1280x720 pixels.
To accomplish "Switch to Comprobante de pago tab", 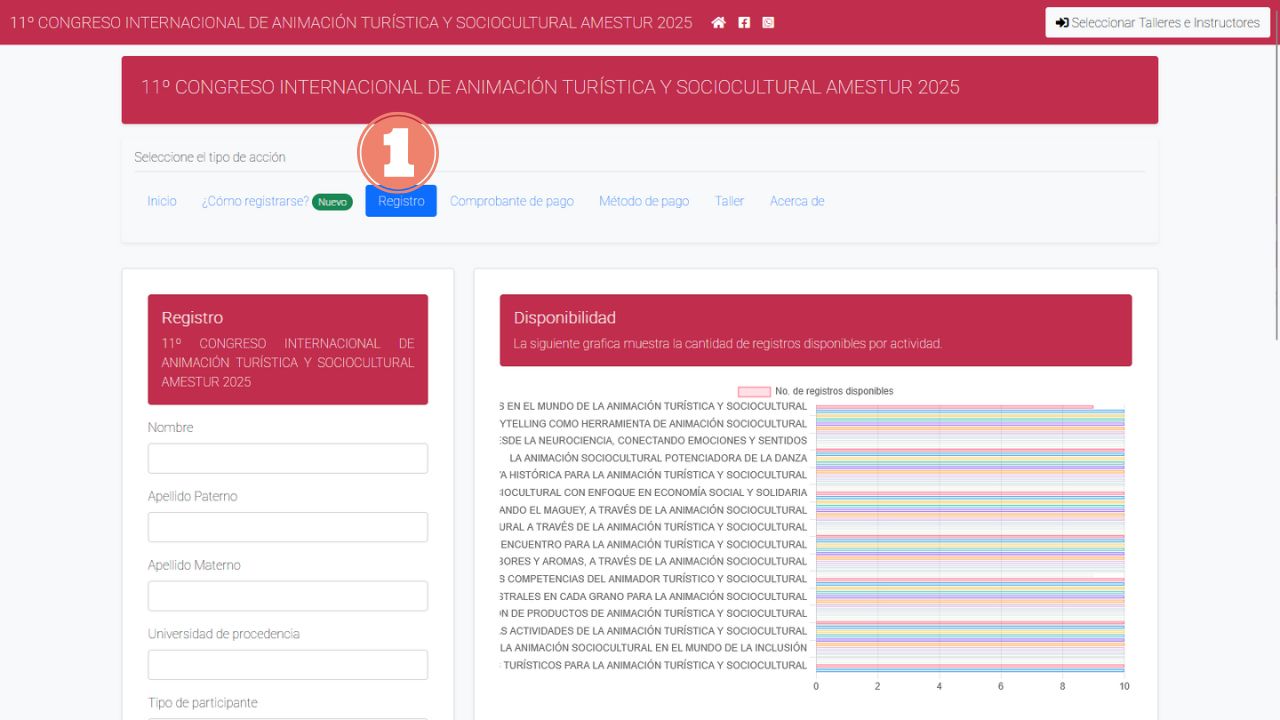I will point(512,201).
